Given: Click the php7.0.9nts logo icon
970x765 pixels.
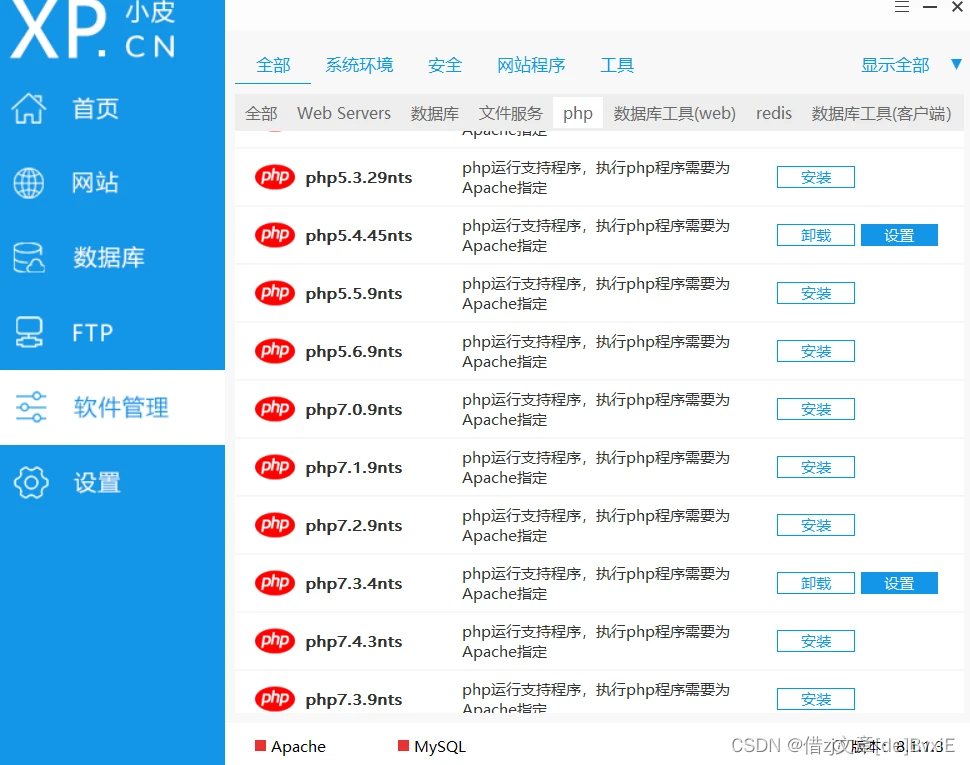Looking at the screenshot, I should [275, 409].
